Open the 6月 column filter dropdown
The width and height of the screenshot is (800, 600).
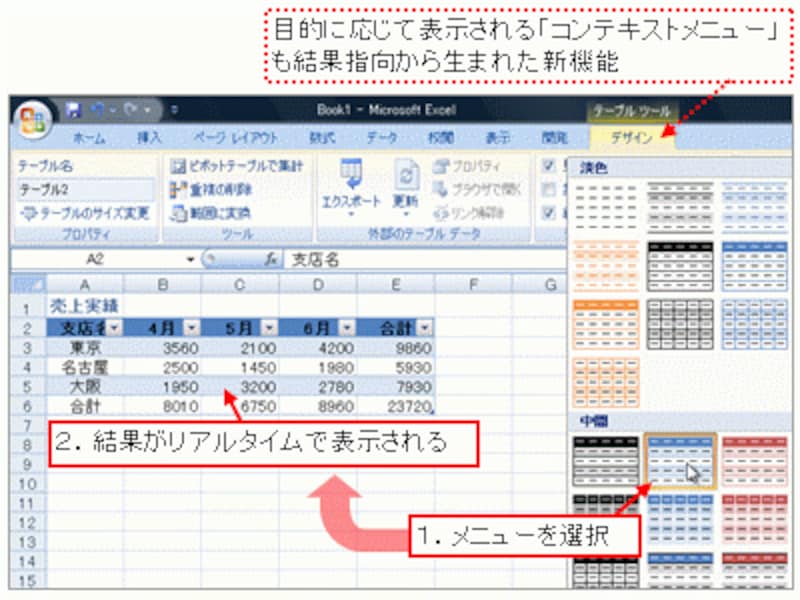pos(347,327)
